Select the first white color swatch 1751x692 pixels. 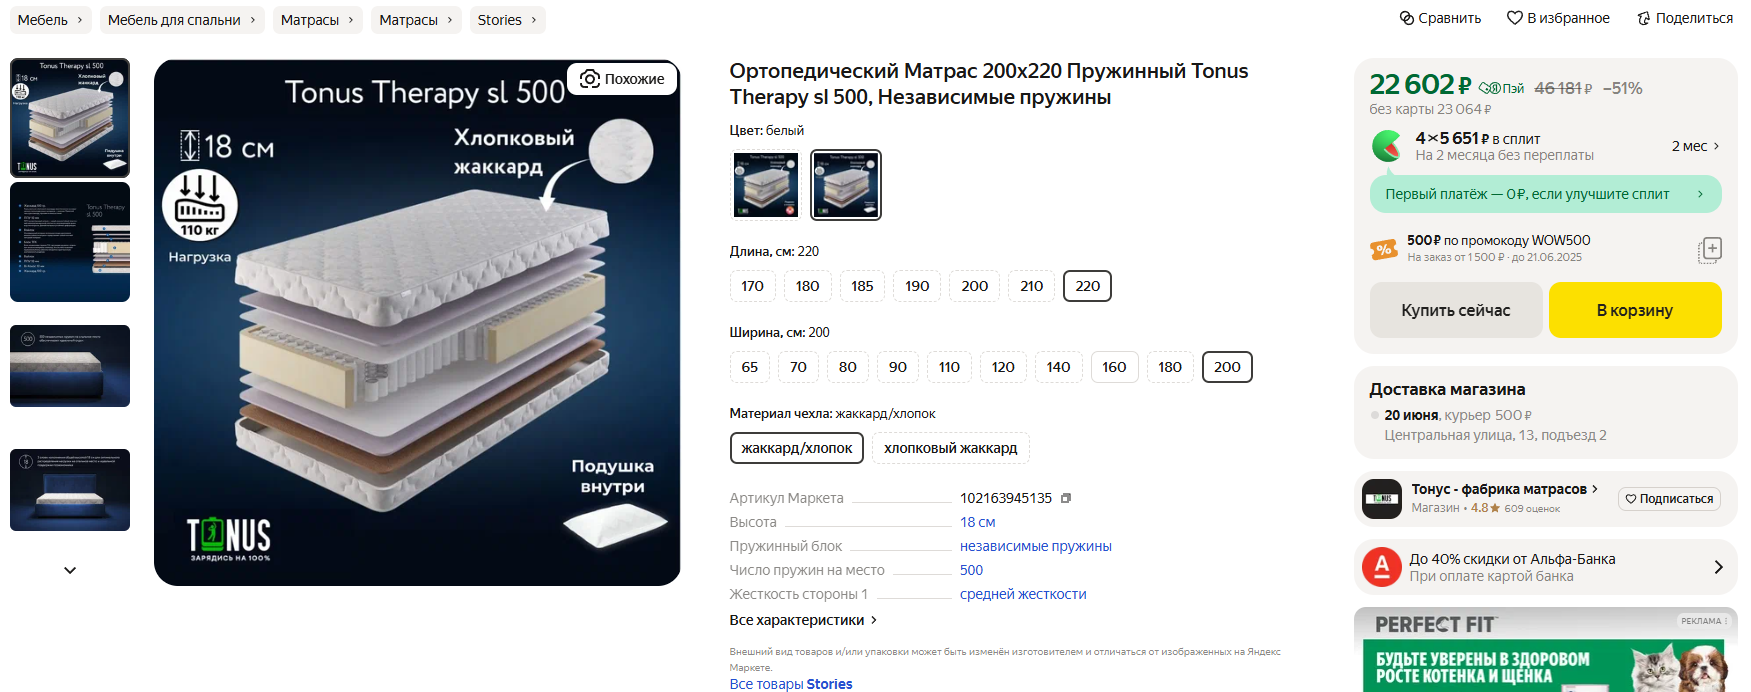(766, 185)
